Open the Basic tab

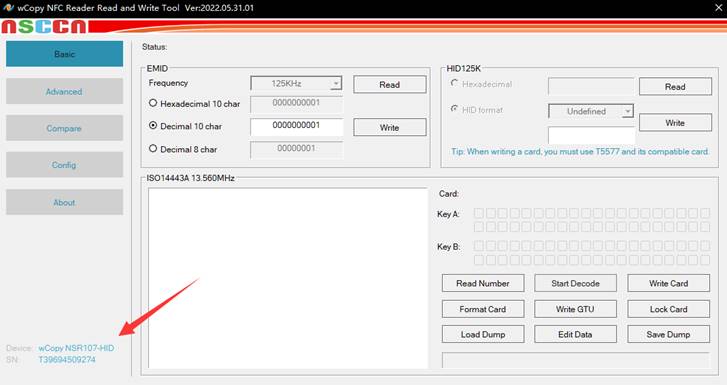[64, 54]
